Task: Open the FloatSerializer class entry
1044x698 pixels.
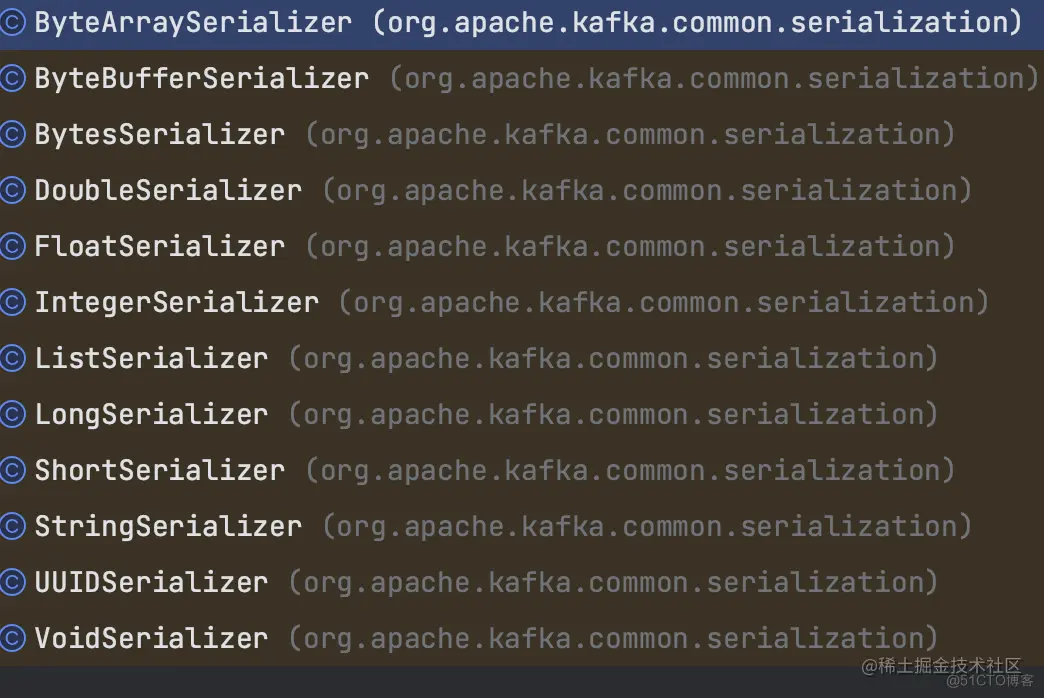Action: (x=522, y=246)
